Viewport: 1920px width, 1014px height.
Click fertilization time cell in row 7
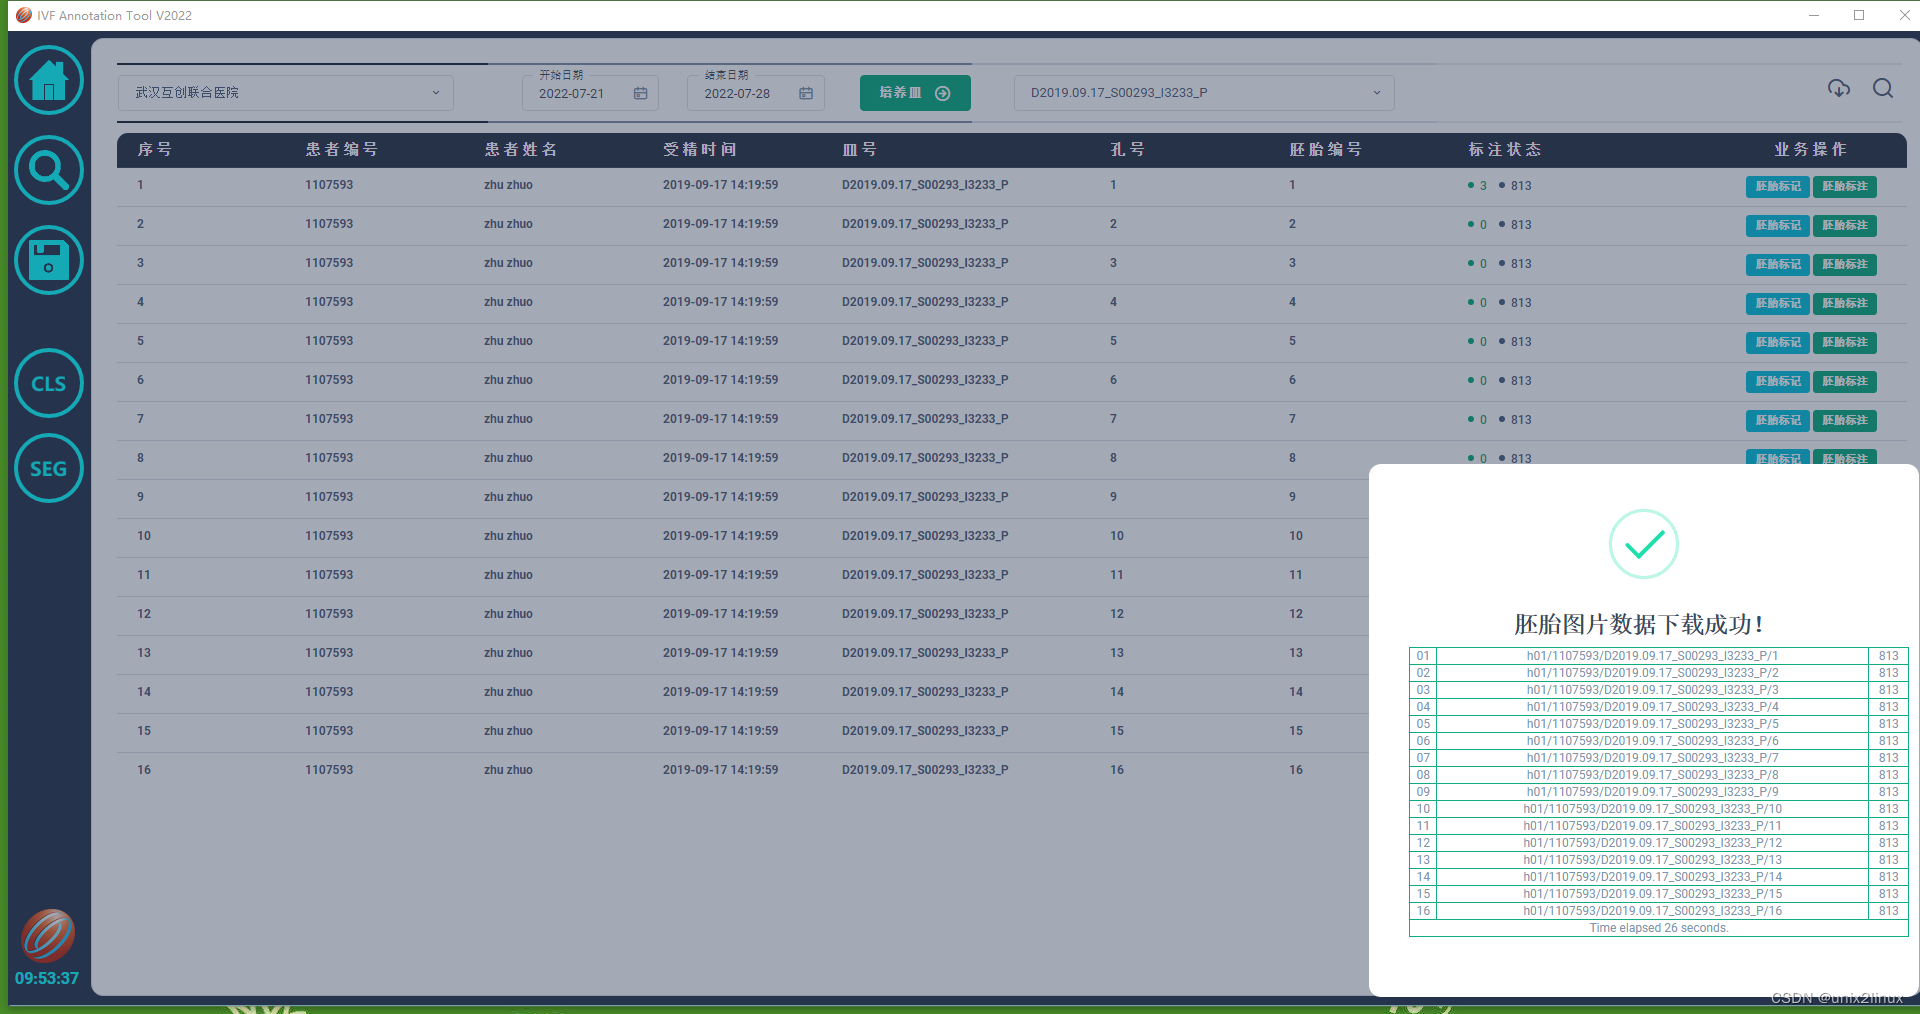tap(720, 419)
